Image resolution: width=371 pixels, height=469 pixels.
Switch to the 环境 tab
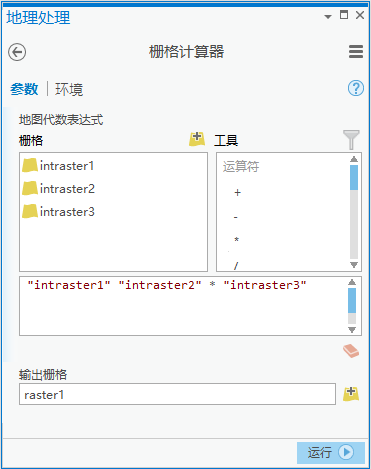[x=69, y=89]
